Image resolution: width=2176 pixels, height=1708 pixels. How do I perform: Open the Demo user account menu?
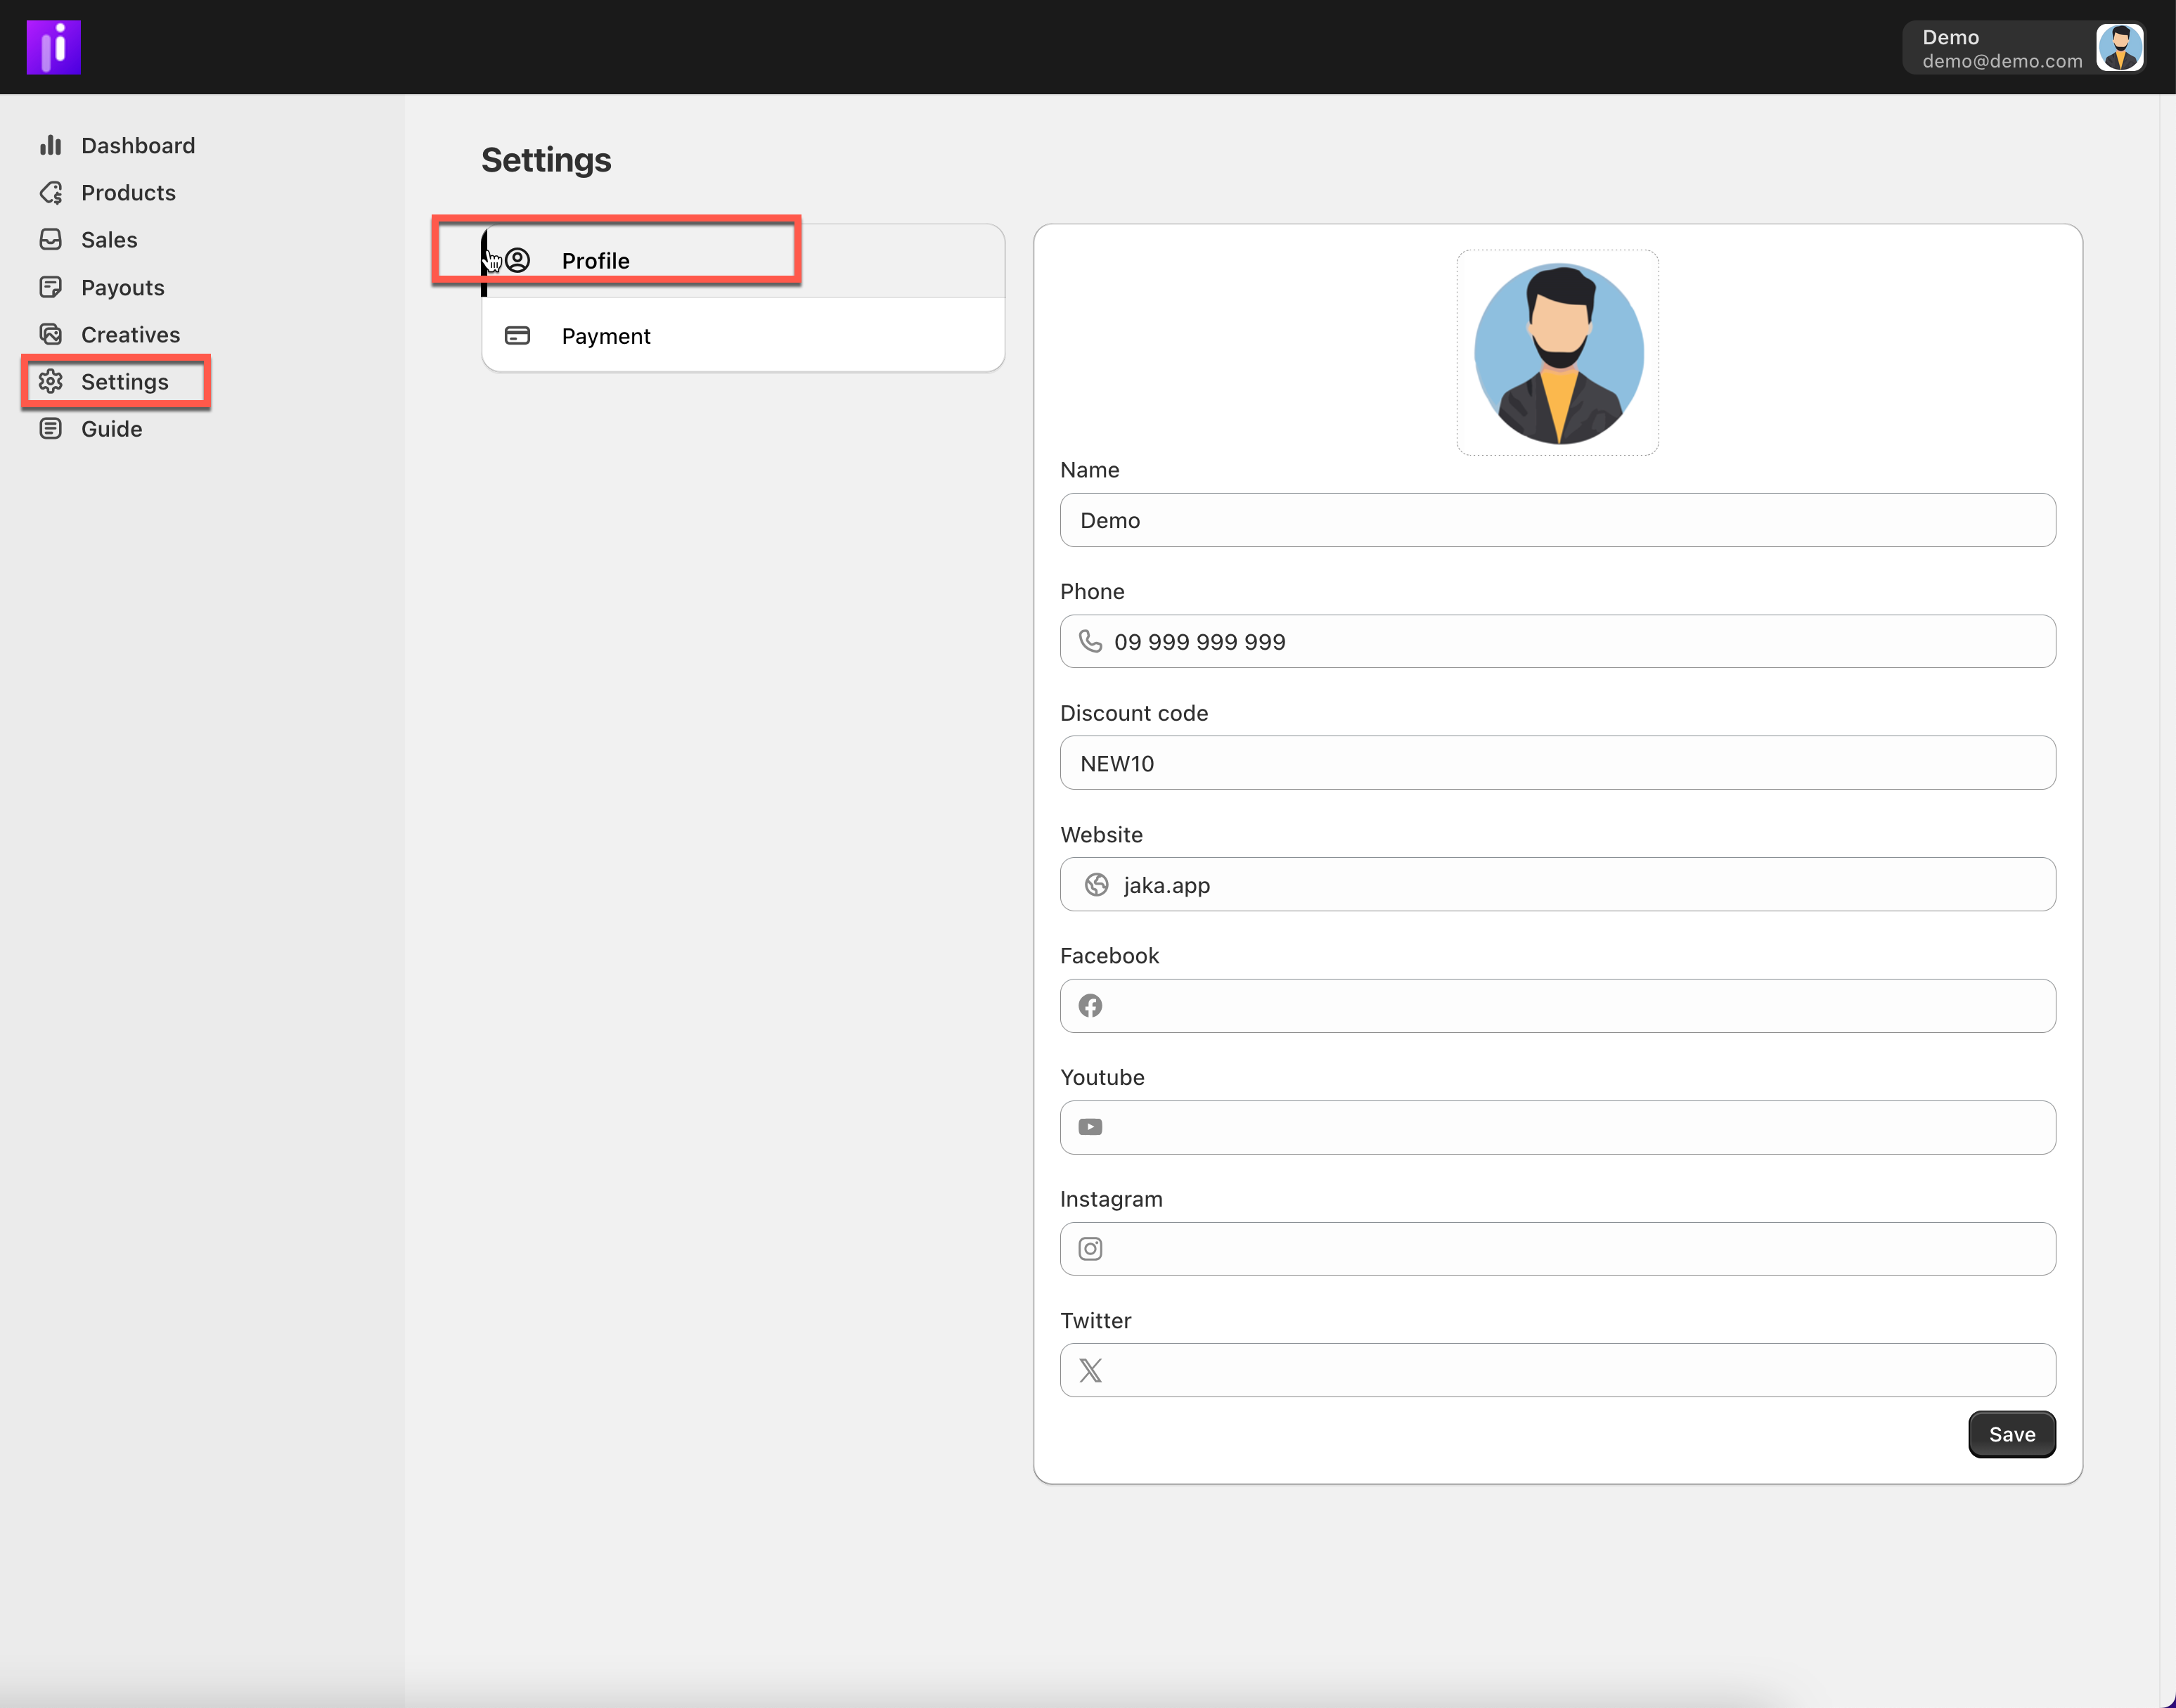[x=2022, y=48]
